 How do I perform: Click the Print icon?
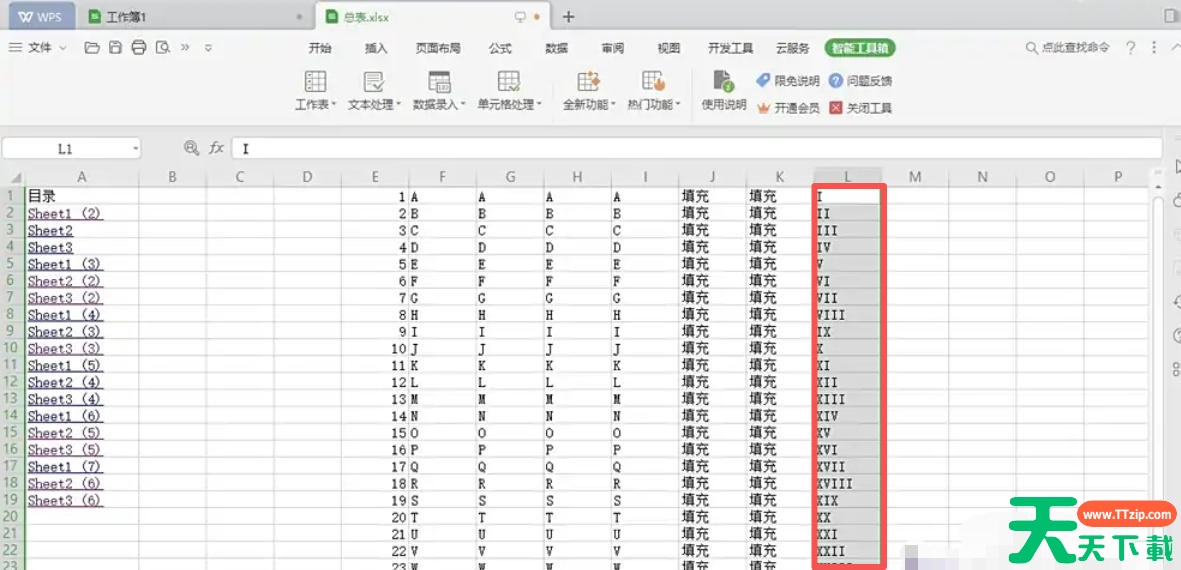[139, 47]
